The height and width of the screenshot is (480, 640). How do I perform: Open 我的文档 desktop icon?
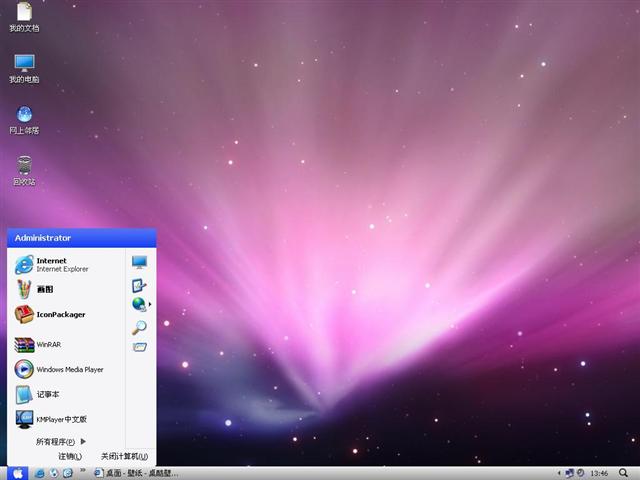click(x=24, y=16)
